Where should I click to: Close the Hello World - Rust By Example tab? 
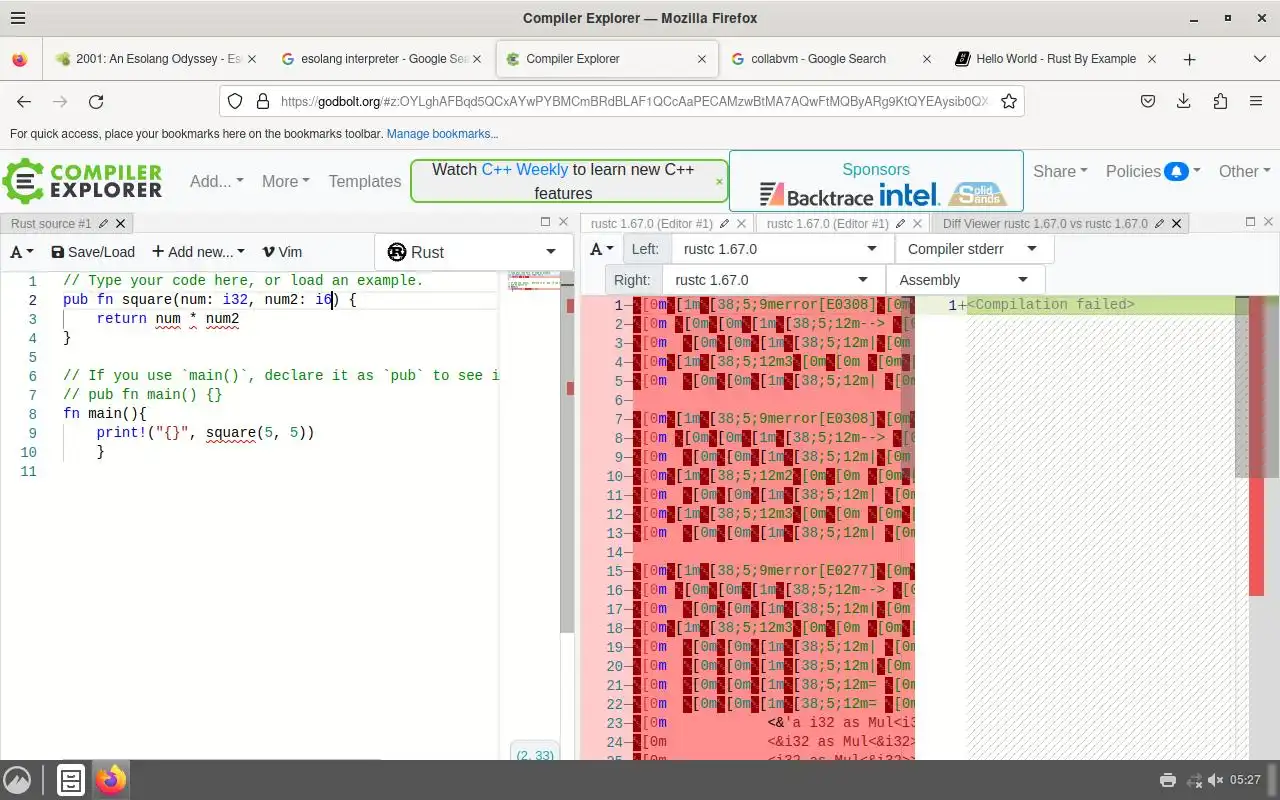[1152, 59]
